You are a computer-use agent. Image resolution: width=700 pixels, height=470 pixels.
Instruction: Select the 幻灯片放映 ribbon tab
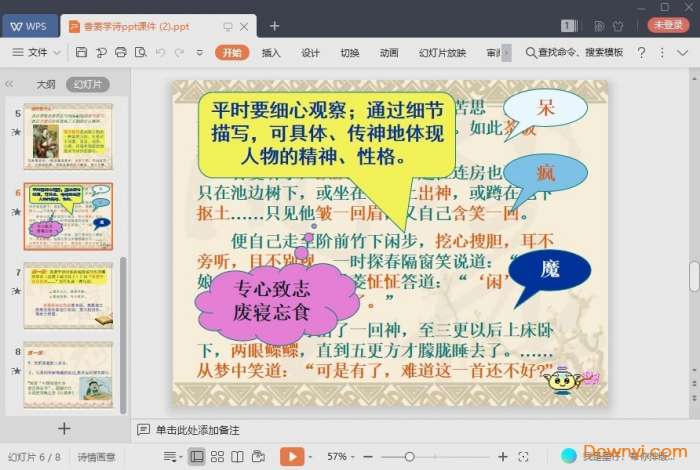click(442, 53)
